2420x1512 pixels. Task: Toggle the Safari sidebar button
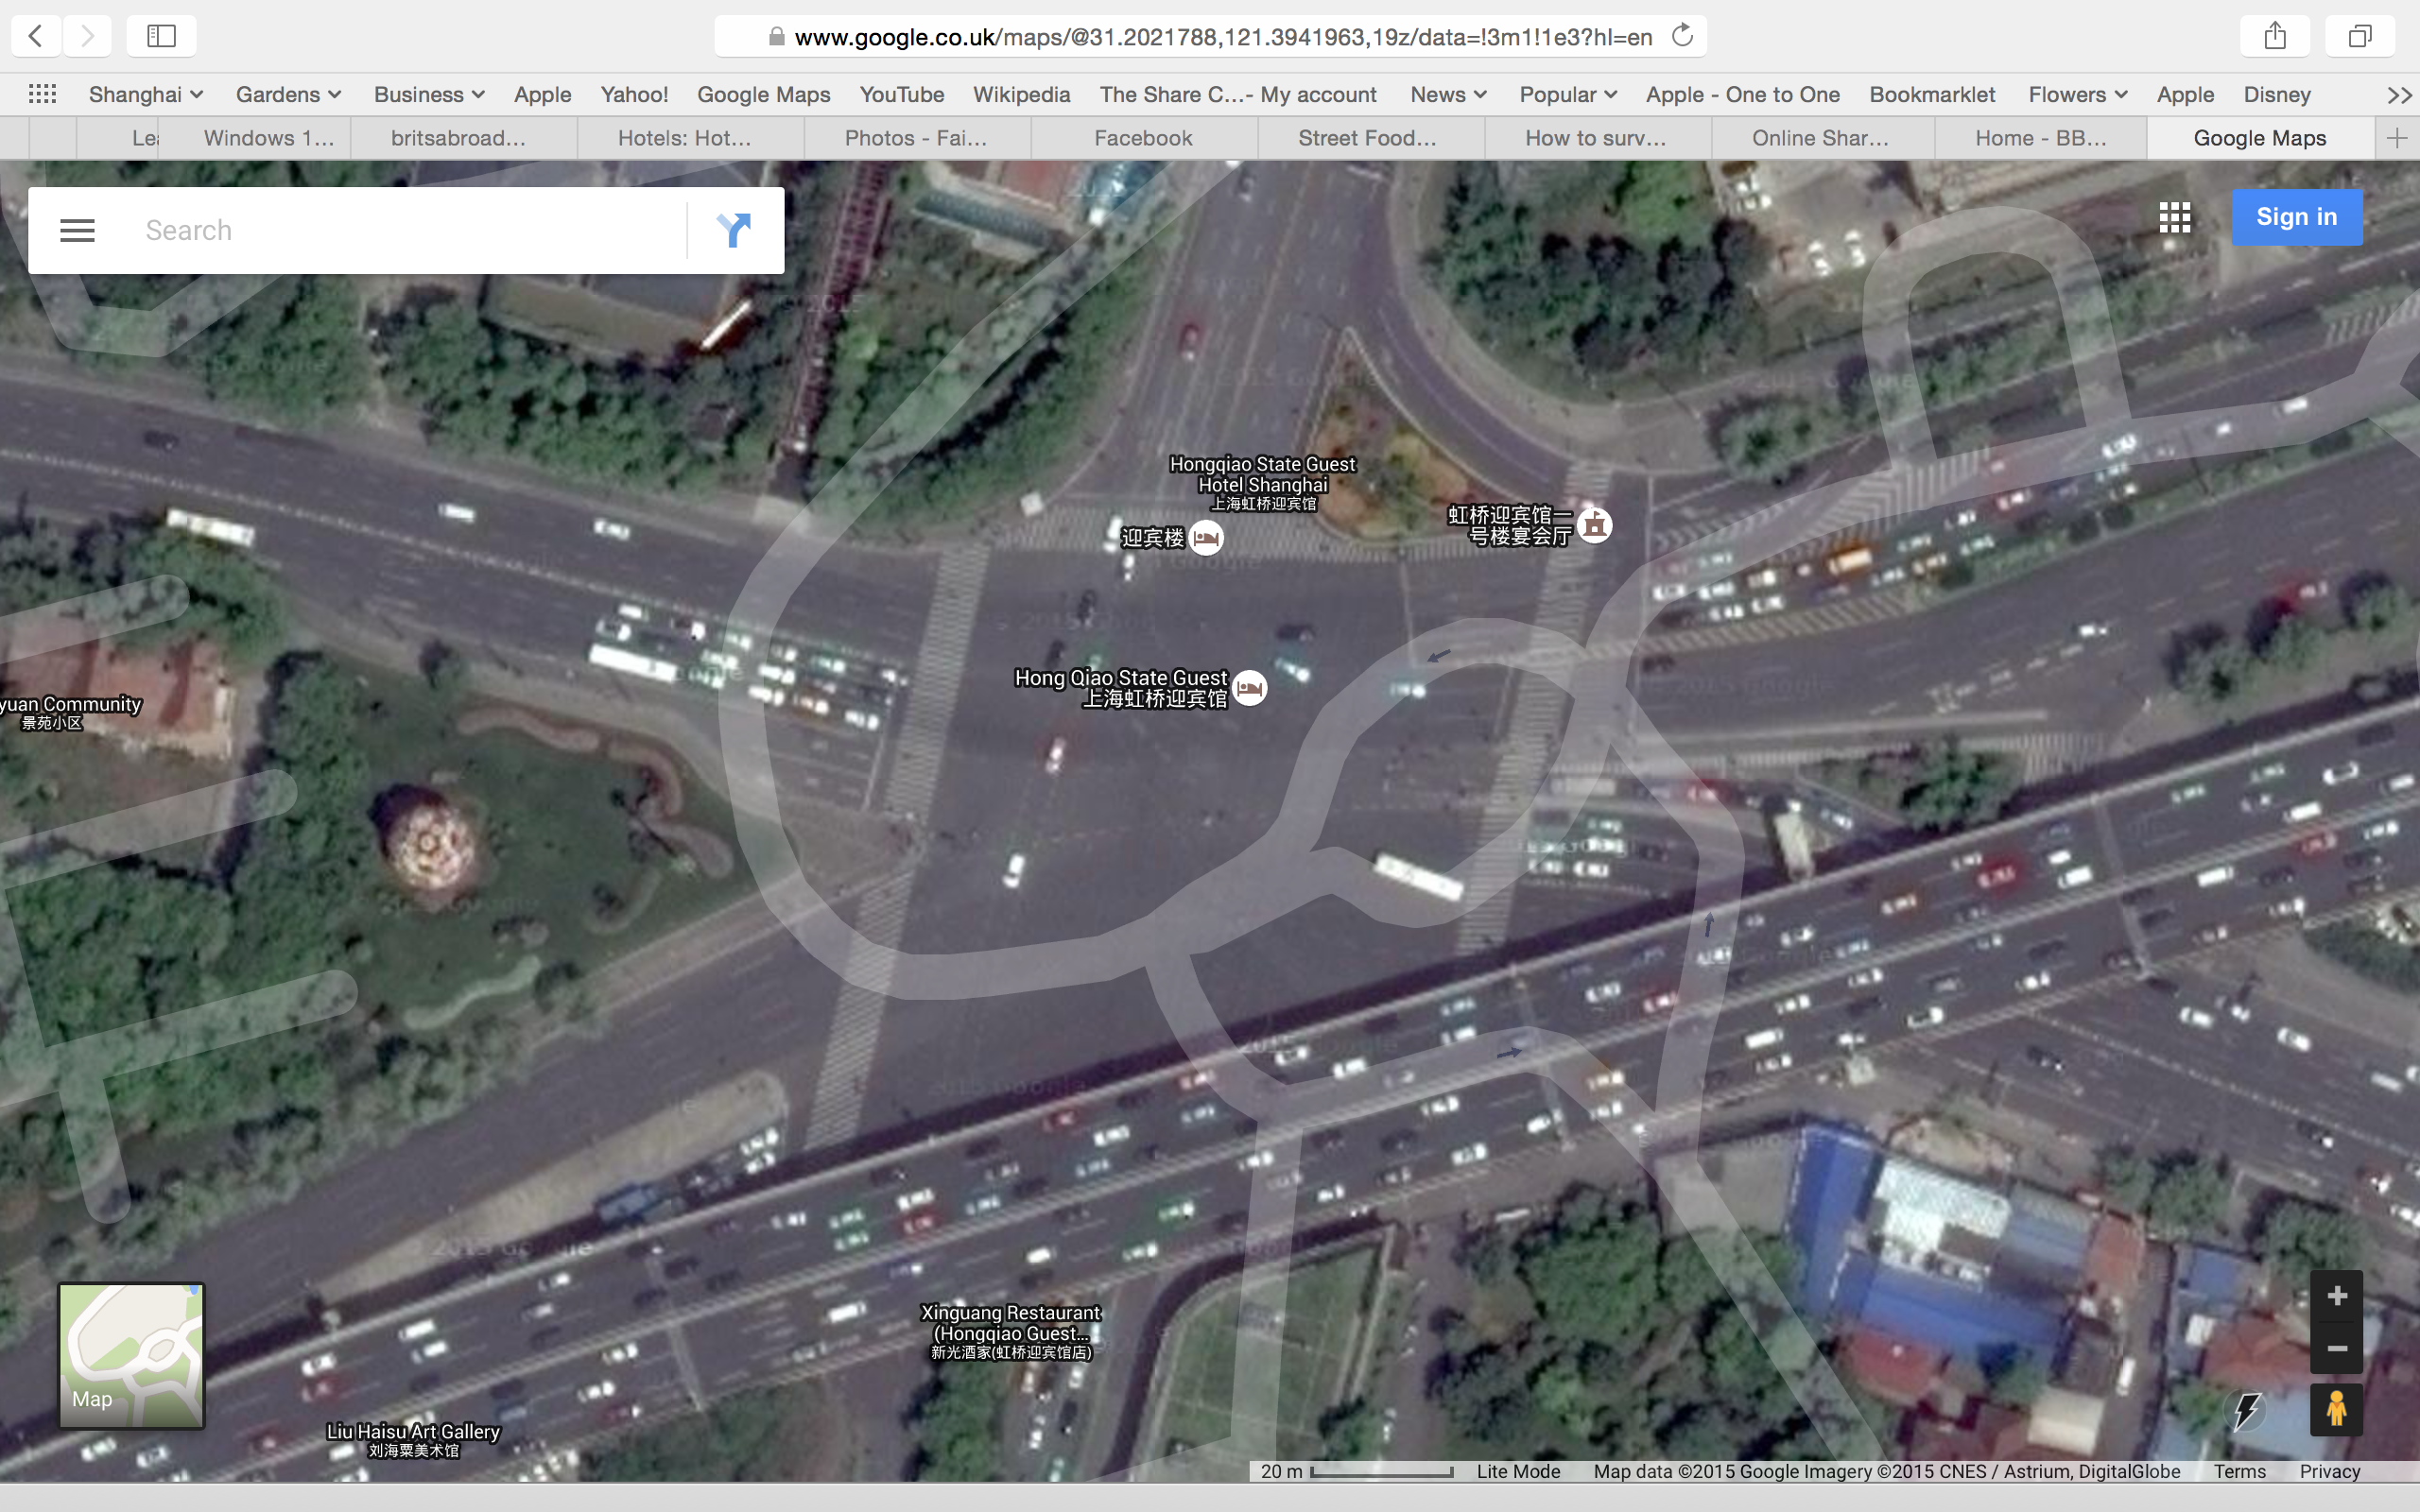[161, 36]
